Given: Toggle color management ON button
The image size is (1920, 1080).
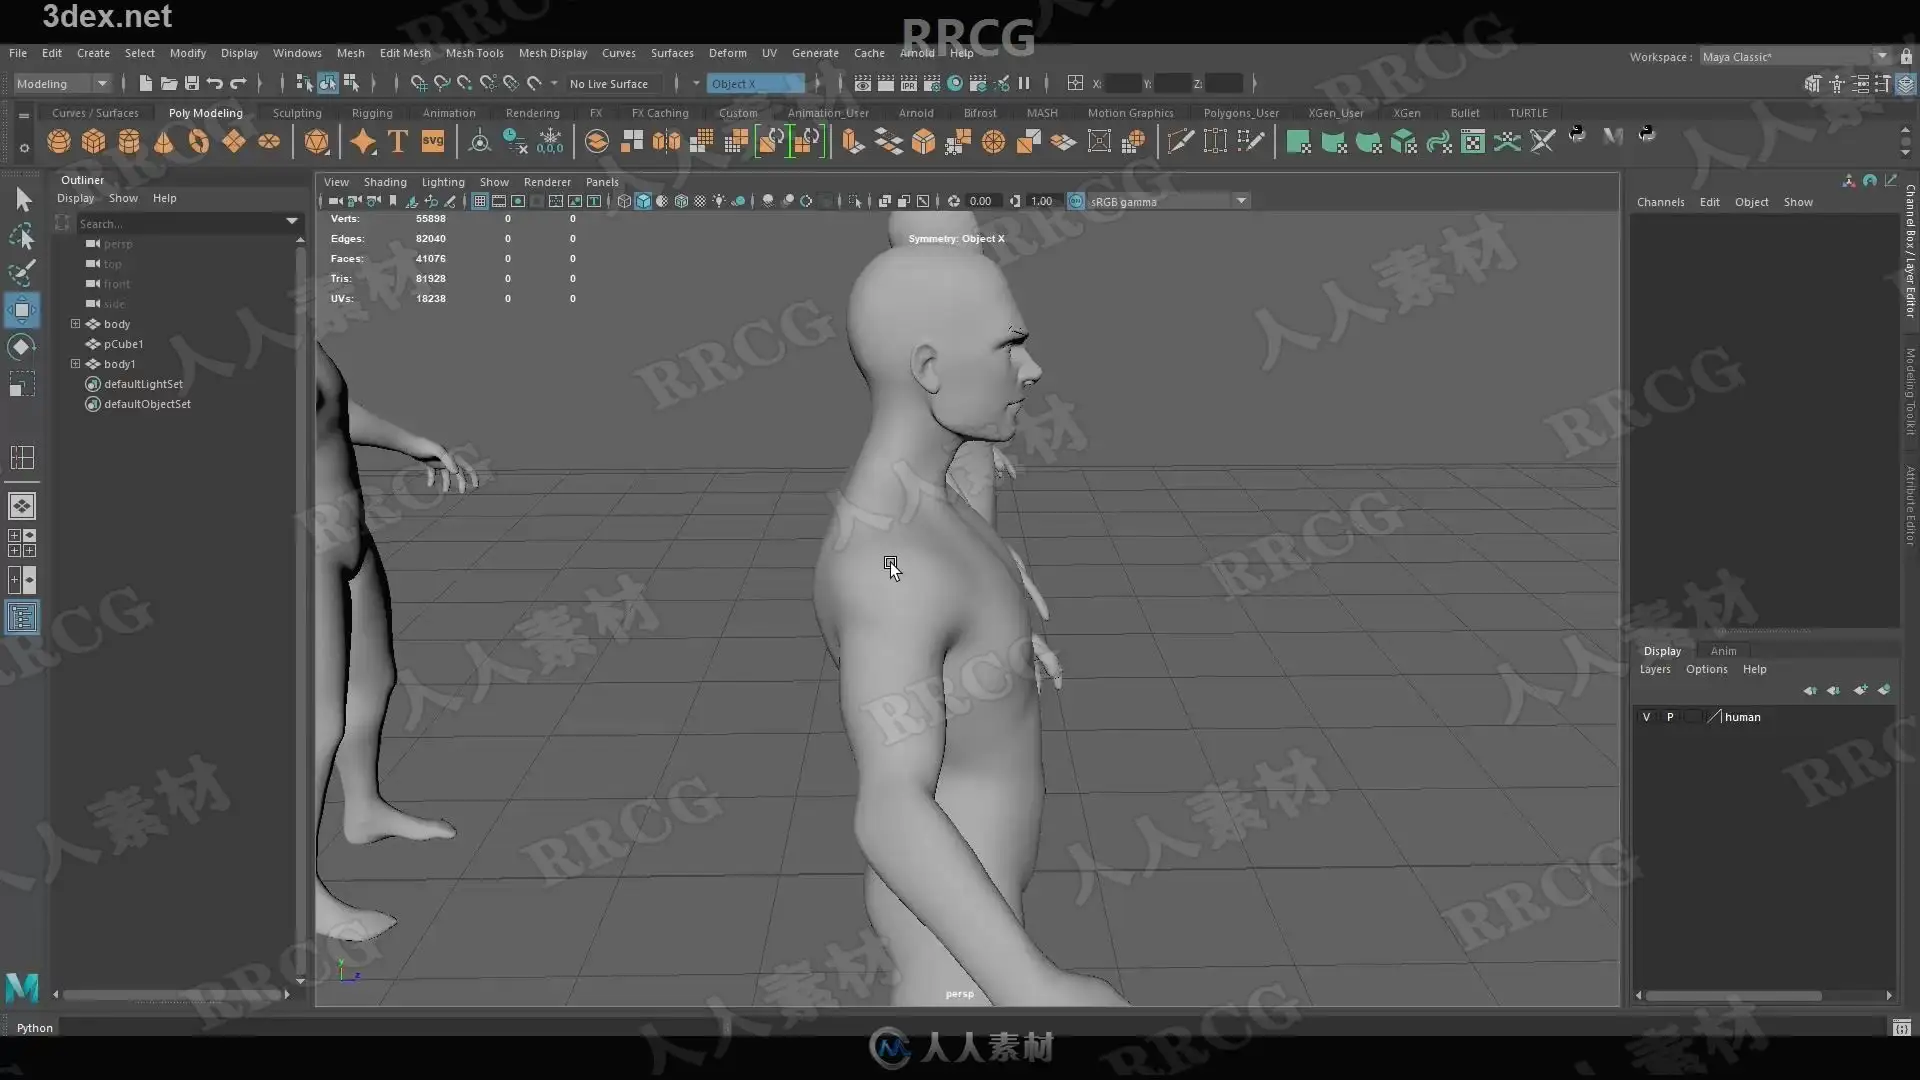Looking at the screenshot, I should [x=1076, y=201].
